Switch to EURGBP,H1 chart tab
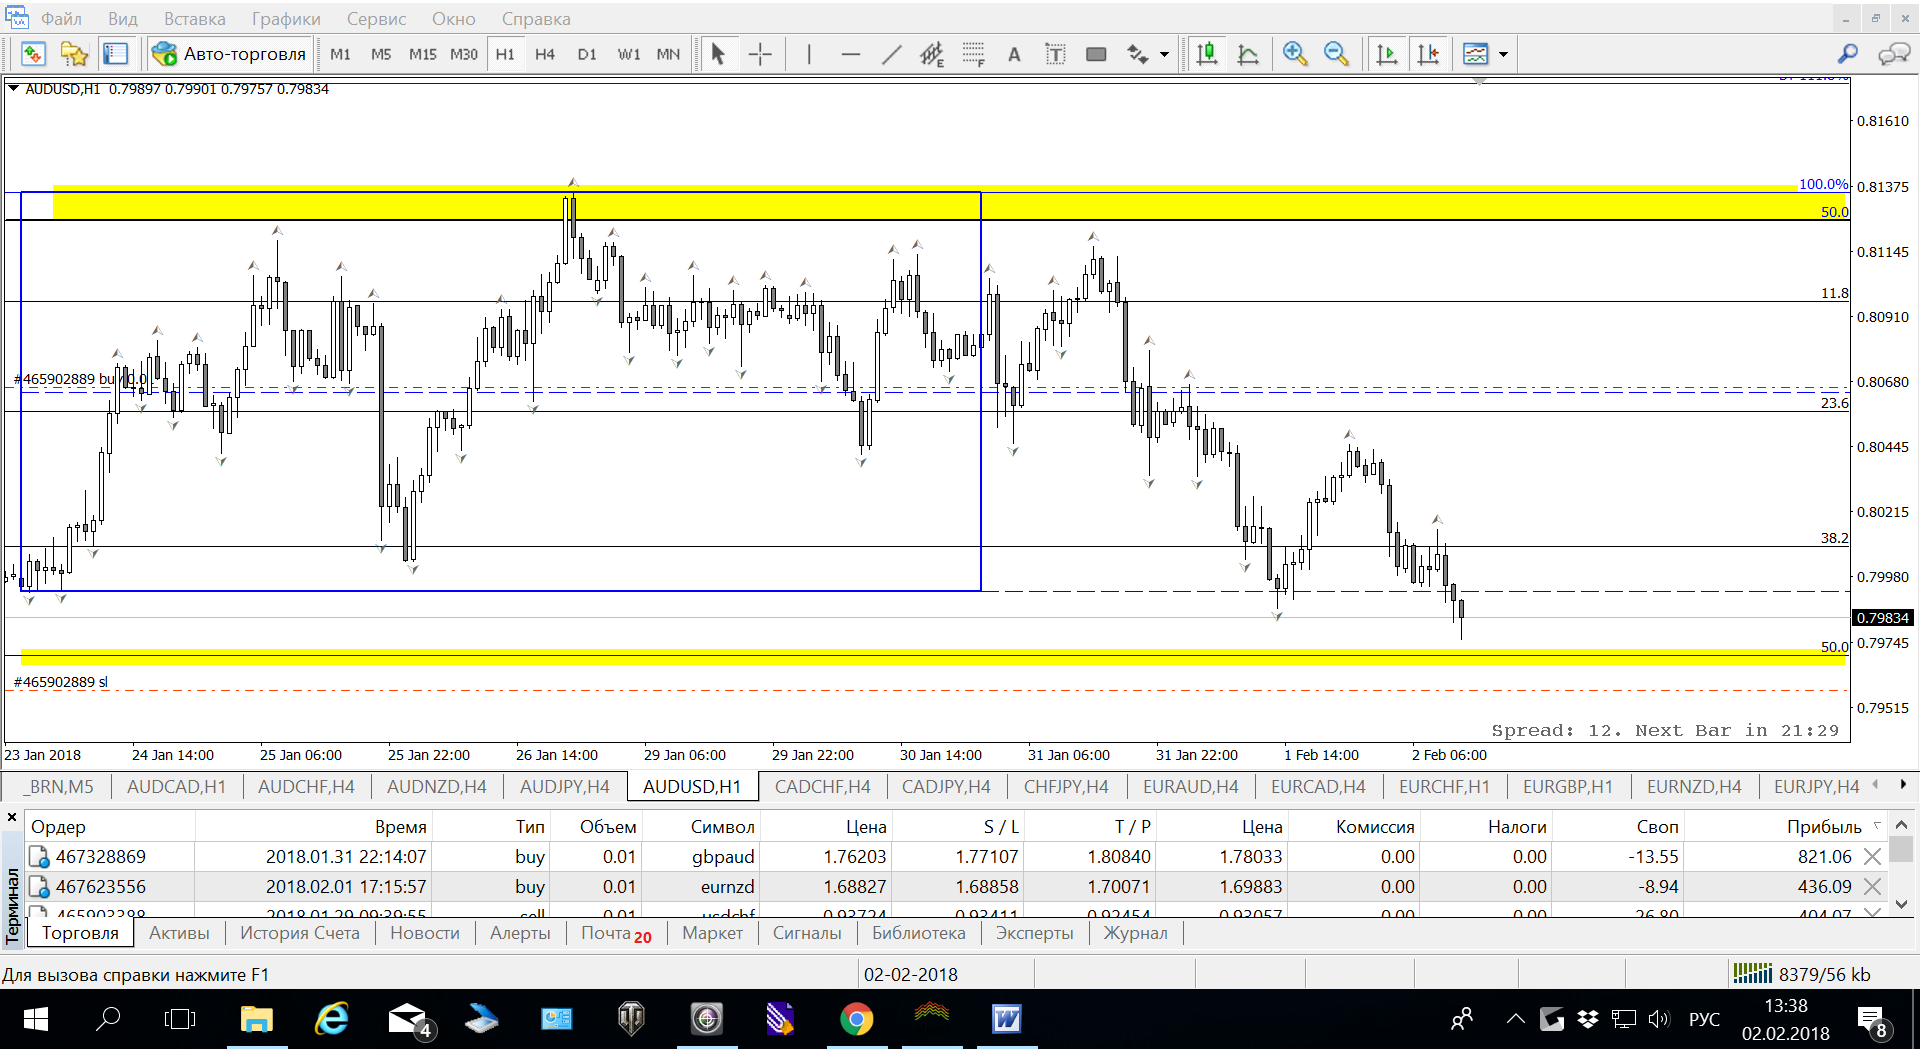Viewport: 1920px width, 1049px height. (1567, 787)
